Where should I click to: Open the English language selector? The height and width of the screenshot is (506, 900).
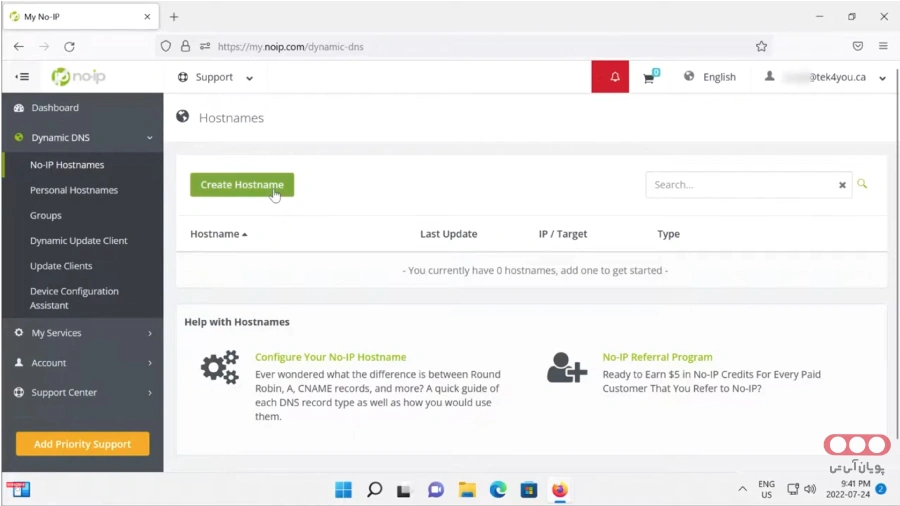[x=710, y=77]
